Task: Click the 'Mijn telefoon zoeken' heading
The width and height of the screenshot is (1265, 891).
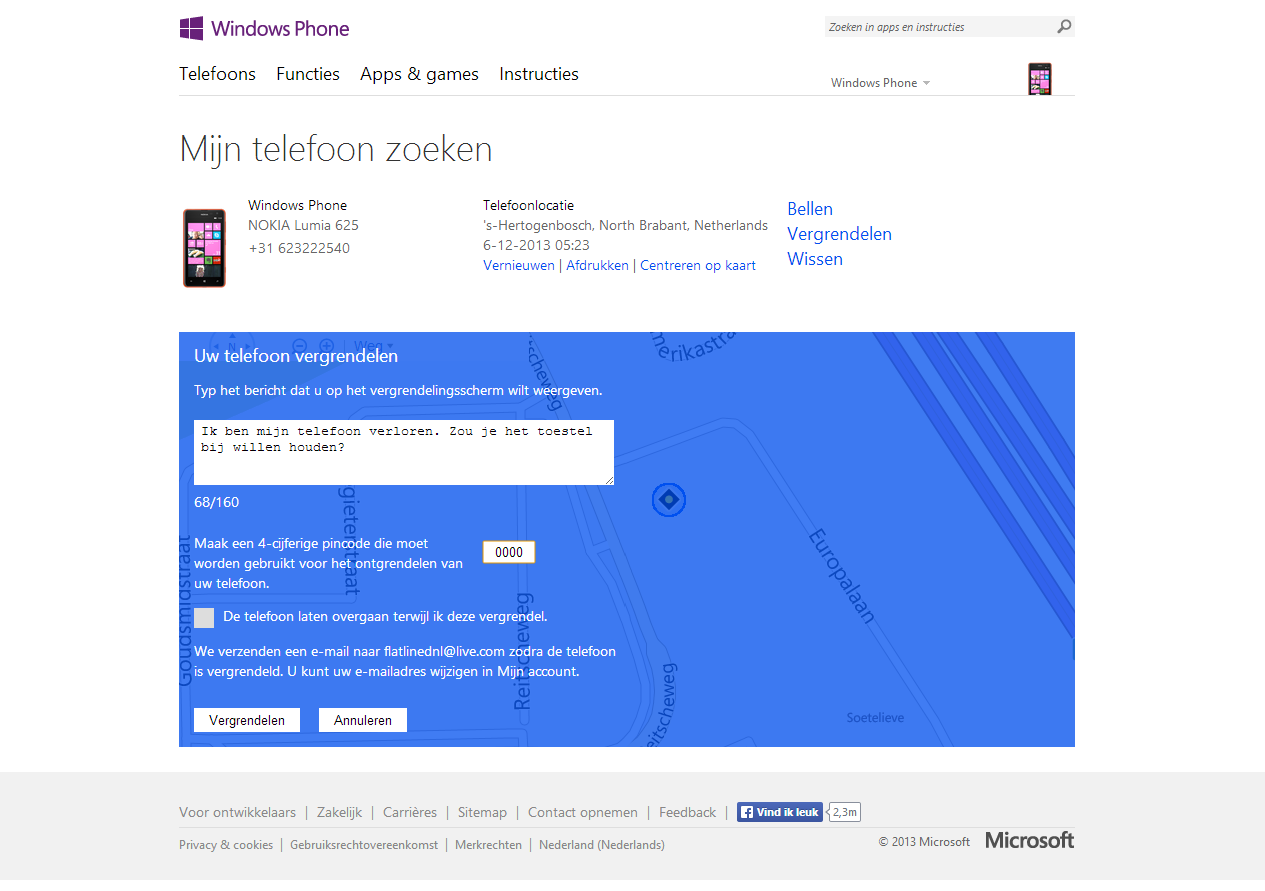Action: [336, 149]
